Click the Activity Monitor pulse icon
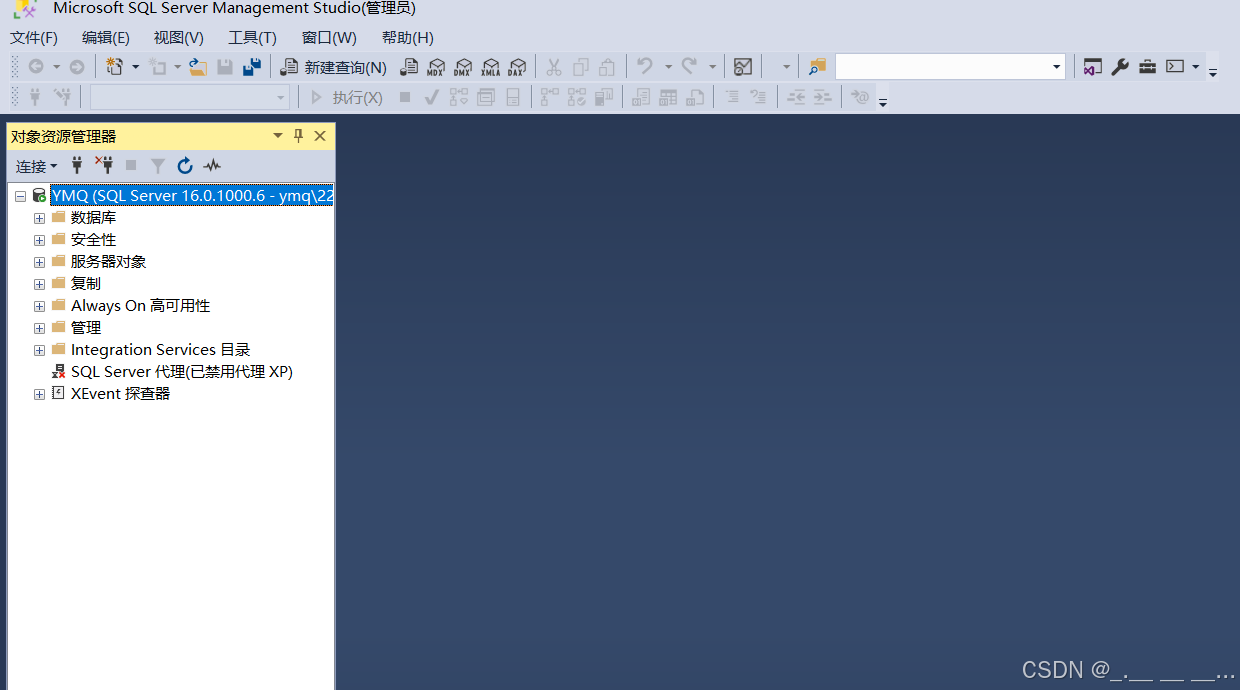Screen dimensions: 1240x690 [212, 166]
